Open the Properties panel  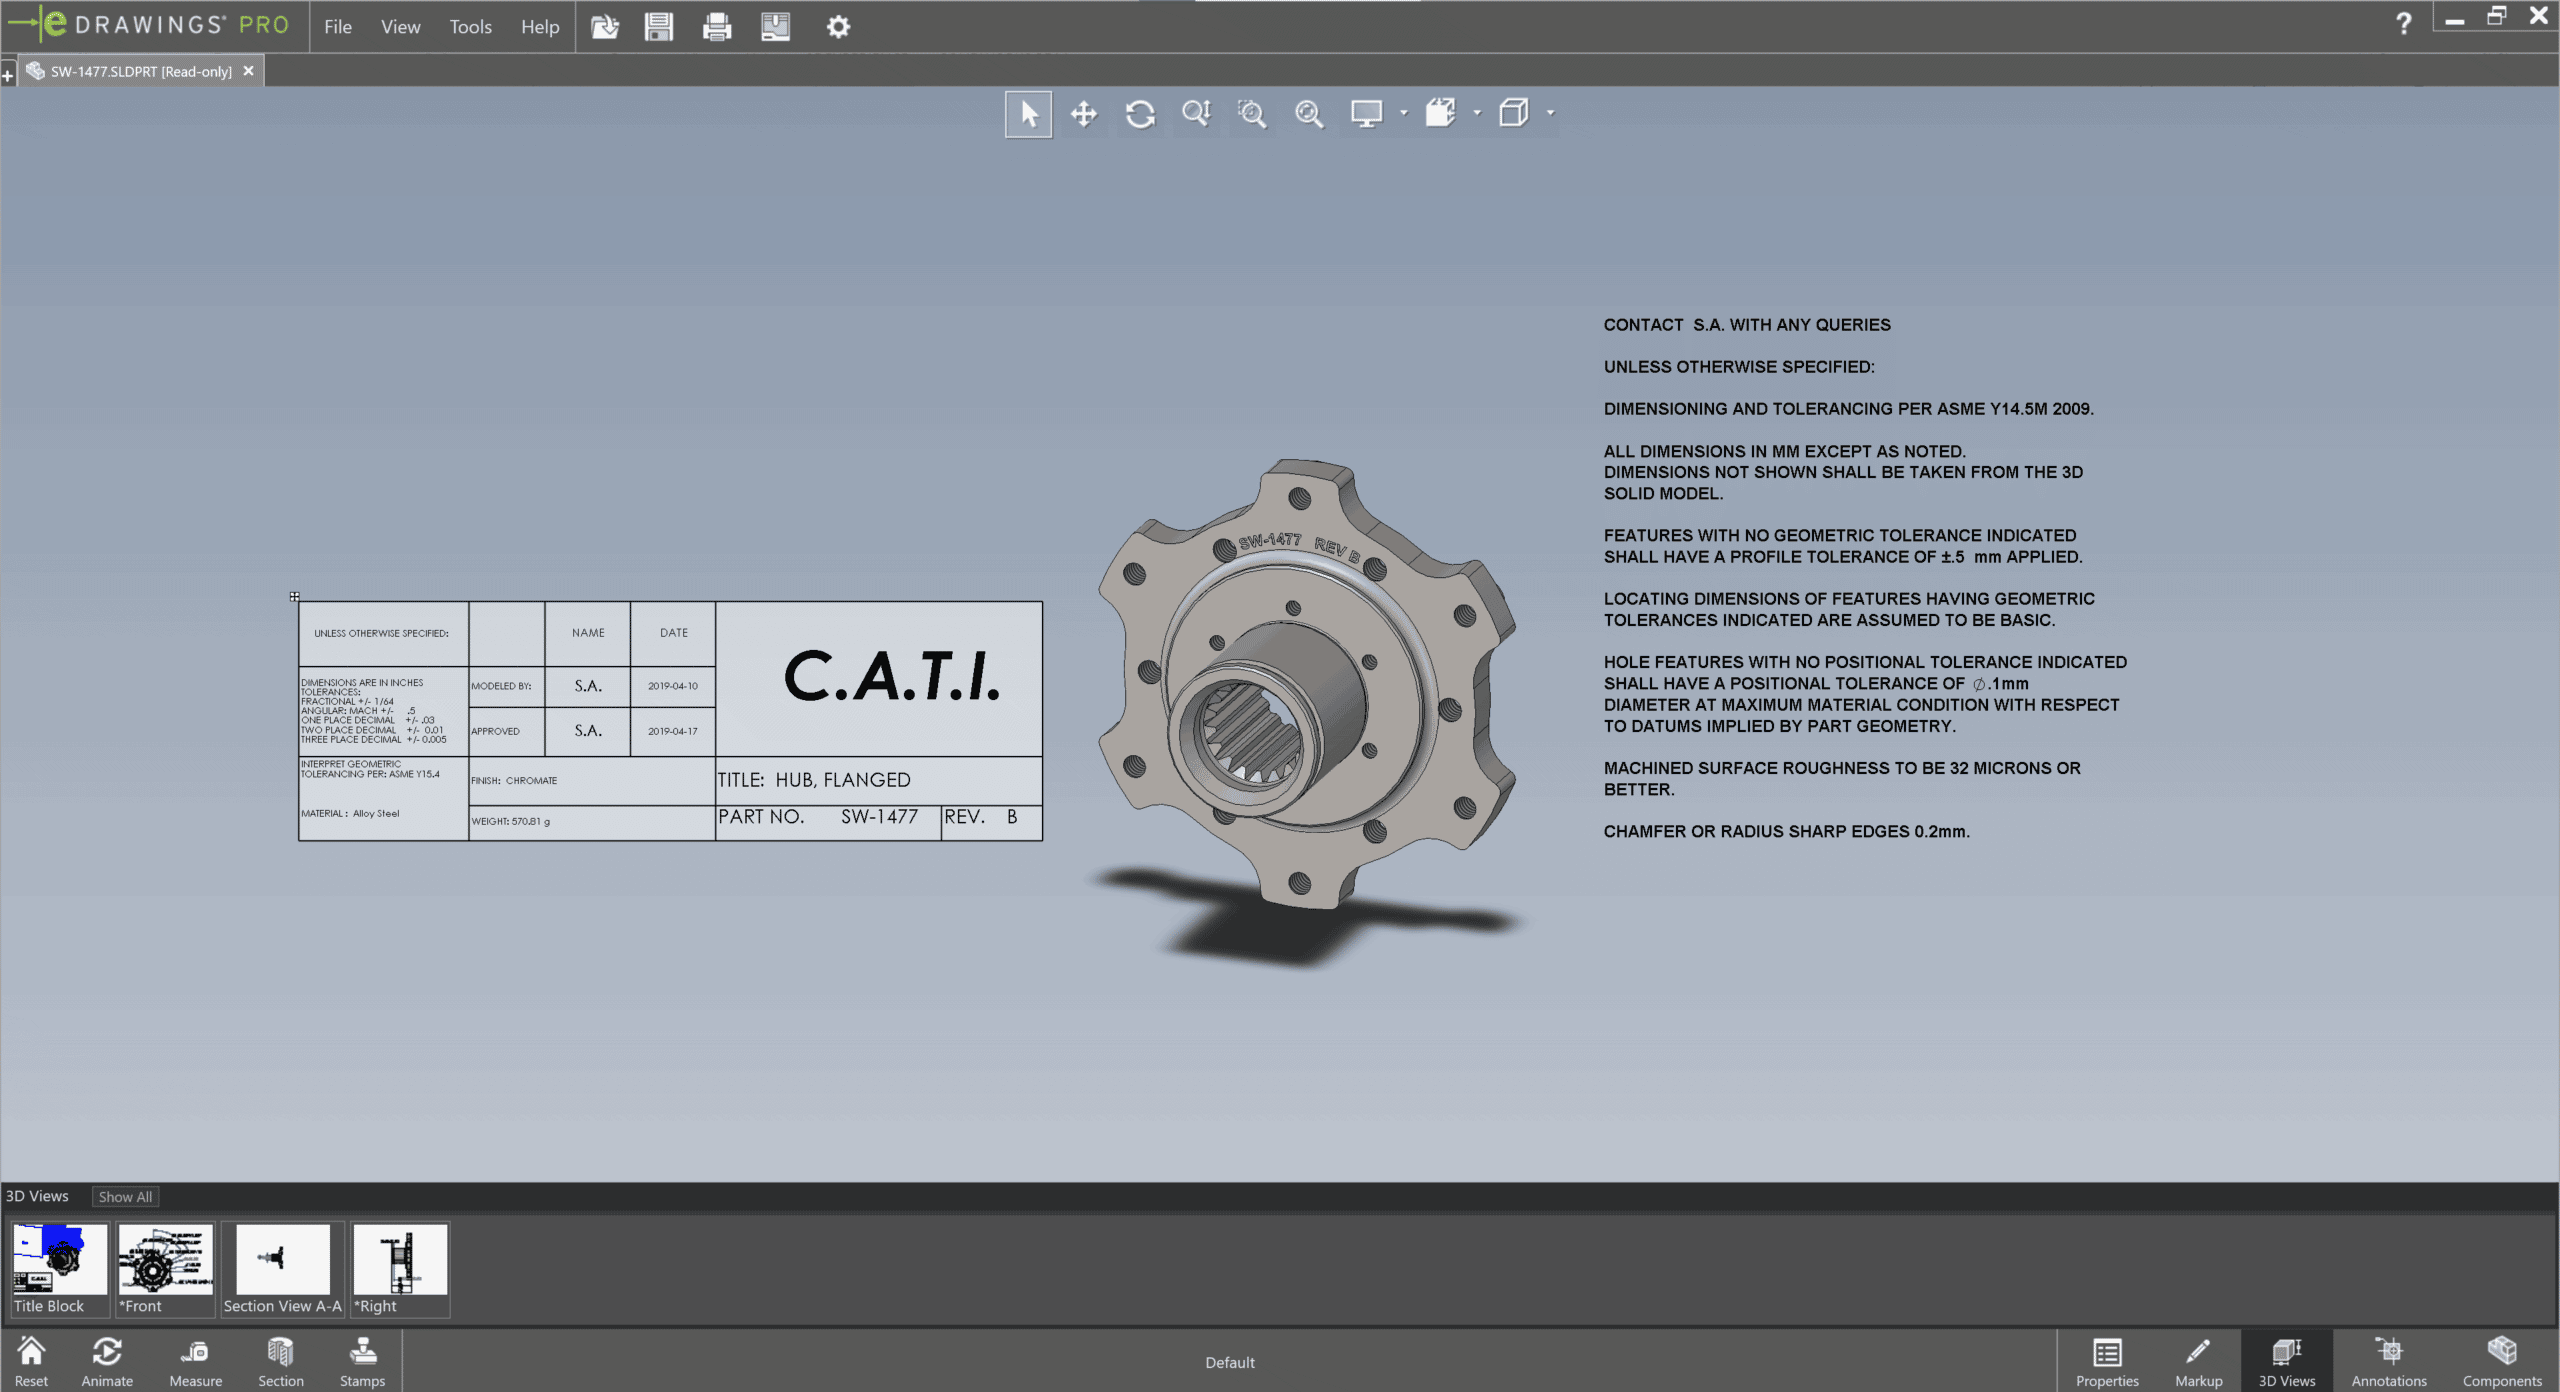[2107, 1361]
